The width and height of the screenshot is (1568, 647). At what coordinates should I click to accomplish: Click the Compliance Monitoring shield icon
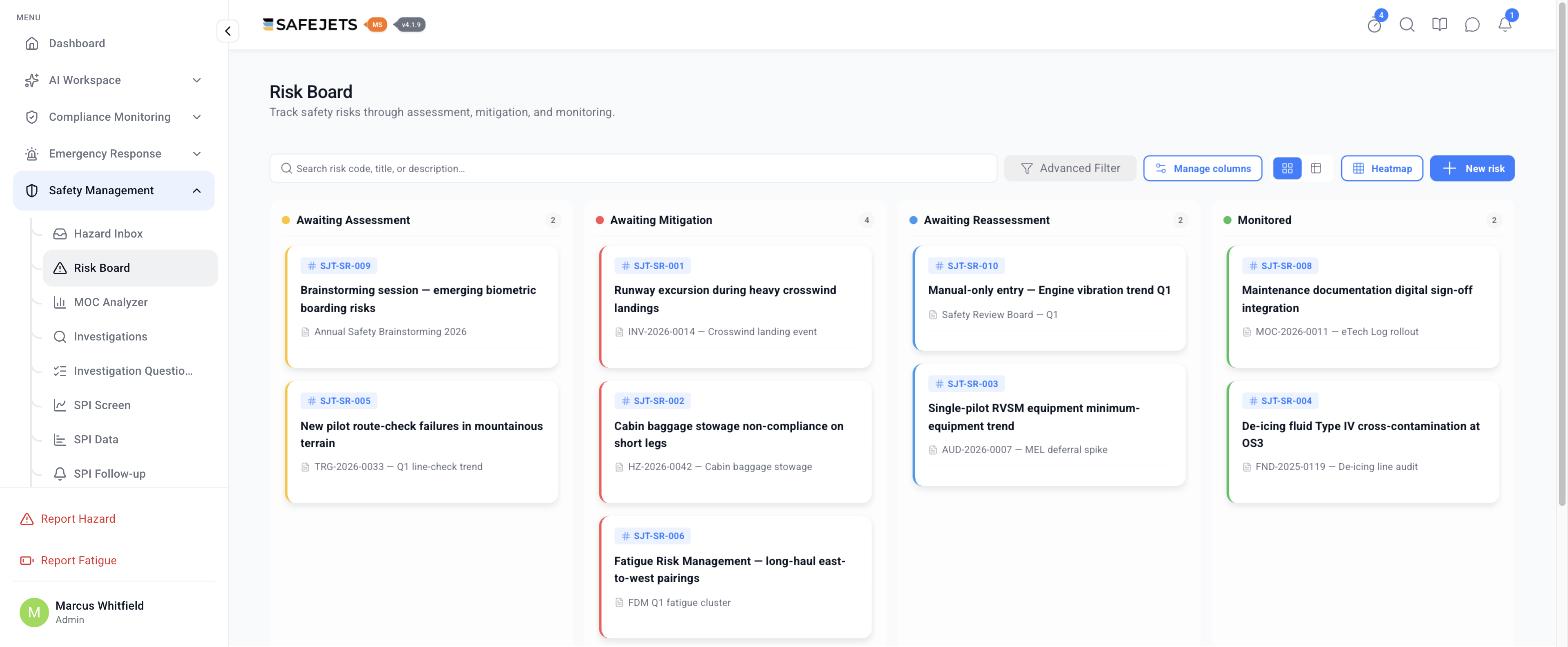pyautogui.click(x=32, y=117)
